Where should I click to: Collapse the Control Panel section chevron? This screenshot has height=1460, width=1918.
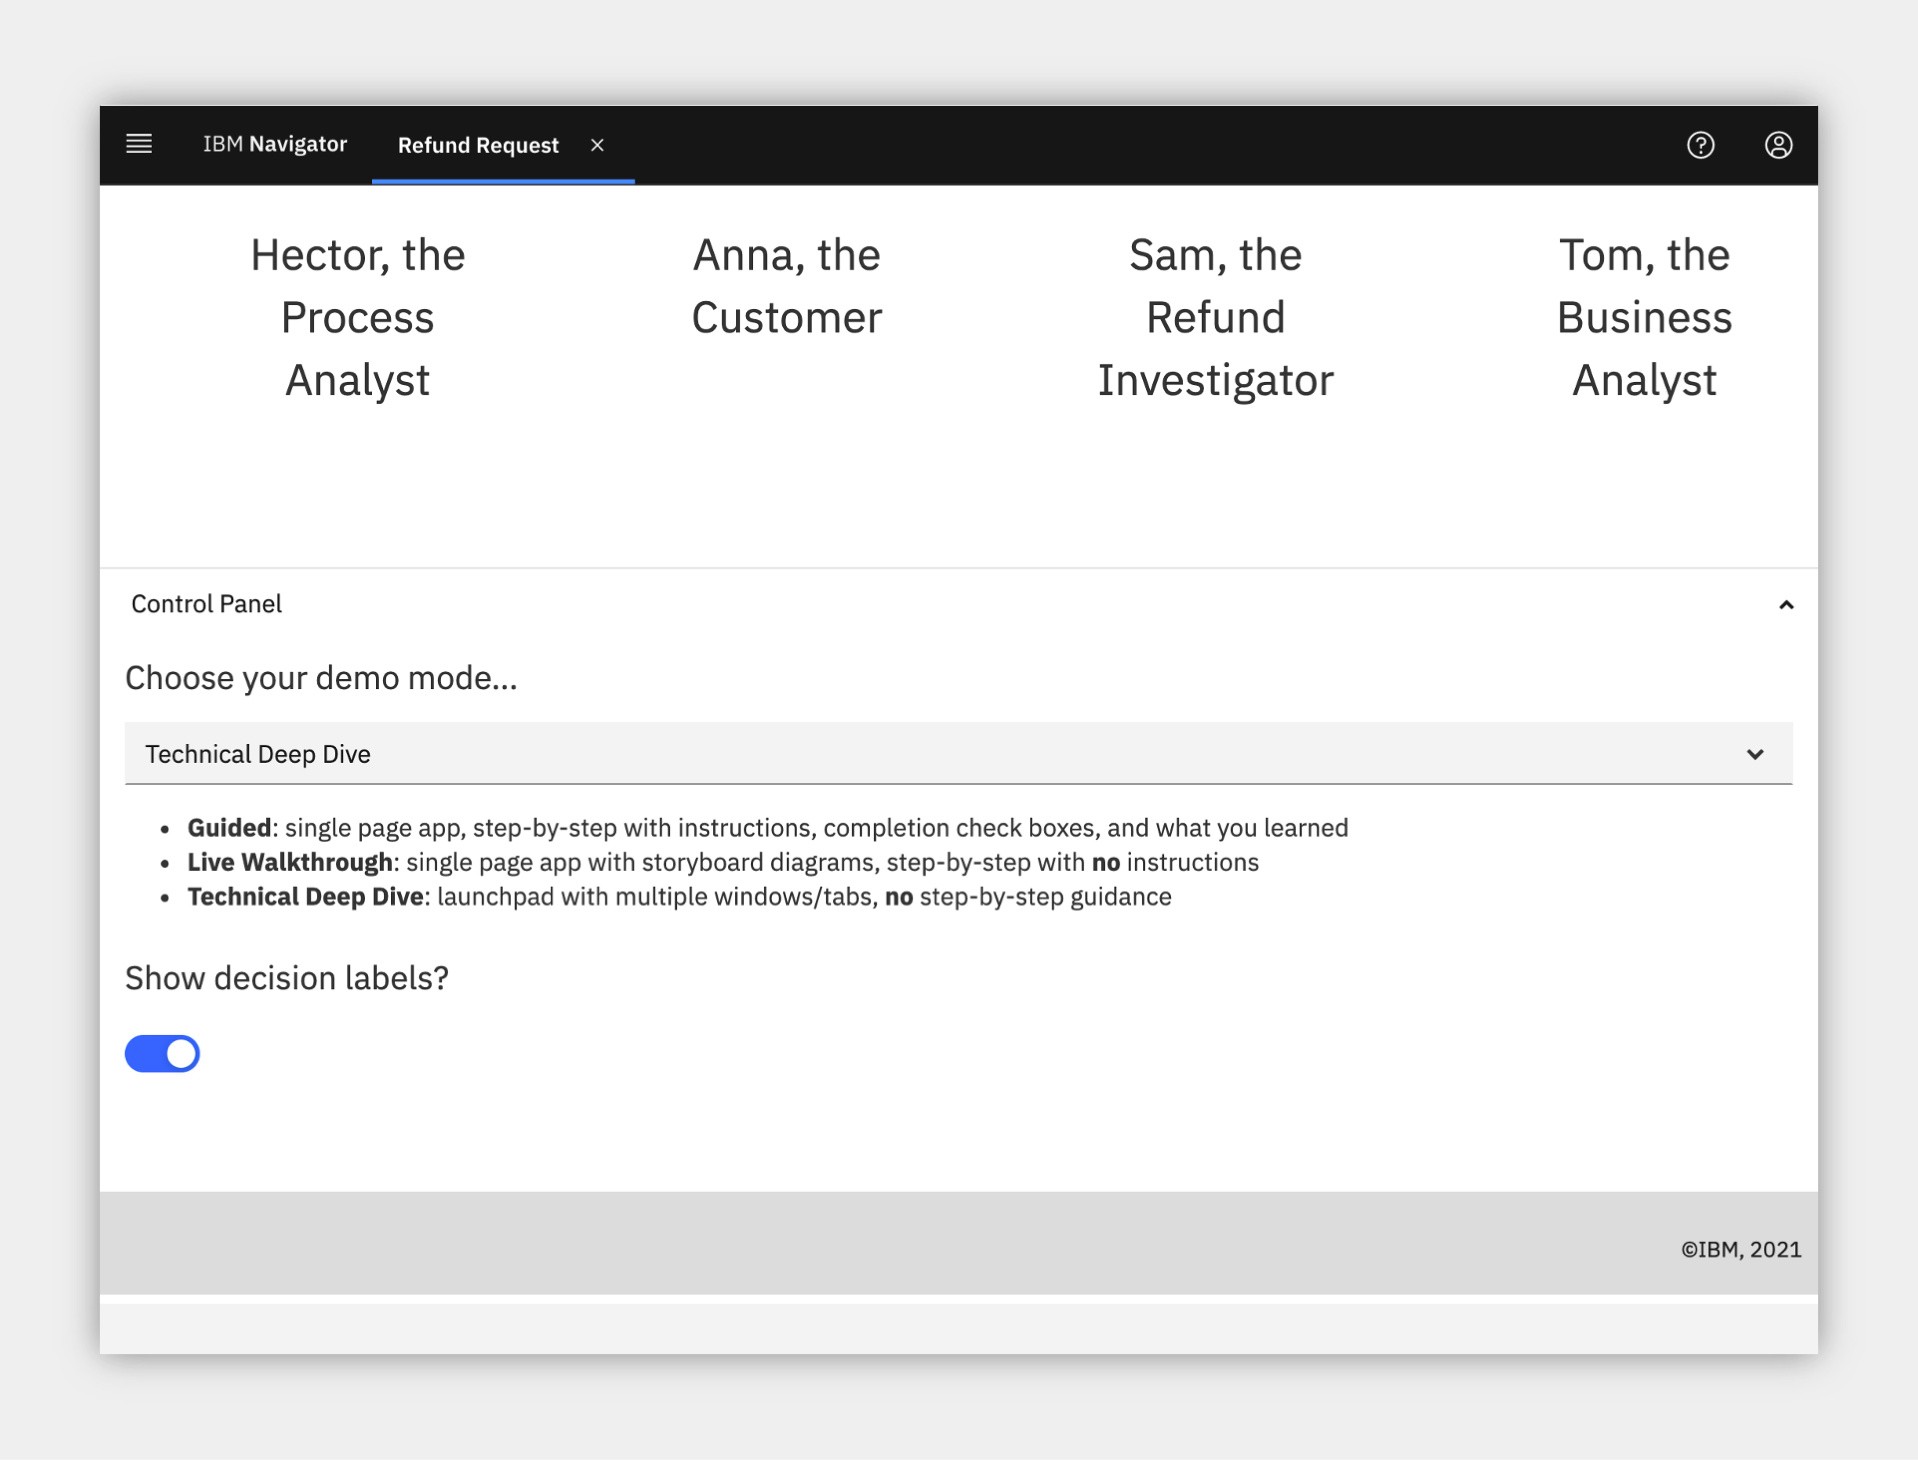click(1786, 605)
